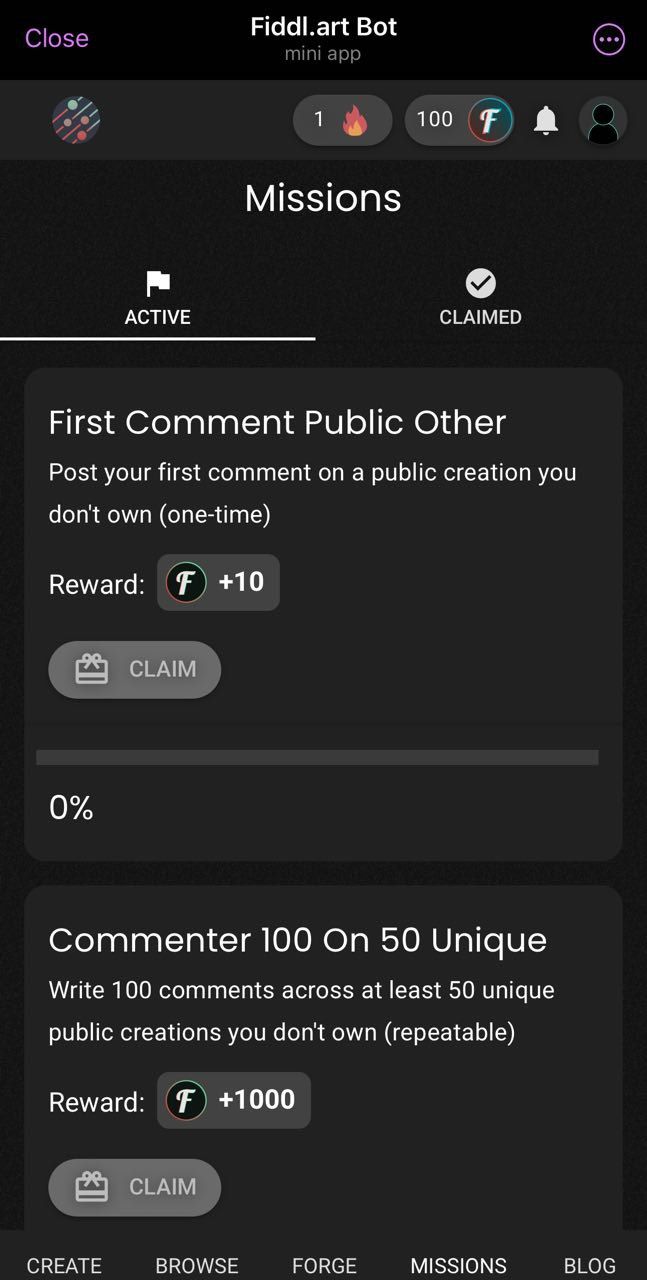
Task: Open the profile avatar icon
Action: click(x=603, y=119)
